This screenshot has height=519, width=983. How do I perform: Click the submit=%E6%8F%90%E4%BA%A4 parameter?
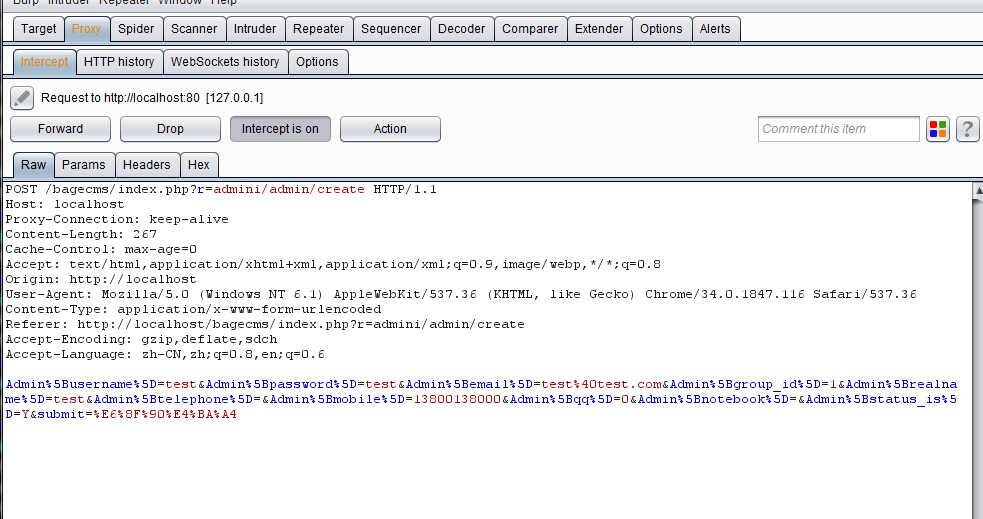[x=137, y=414]
